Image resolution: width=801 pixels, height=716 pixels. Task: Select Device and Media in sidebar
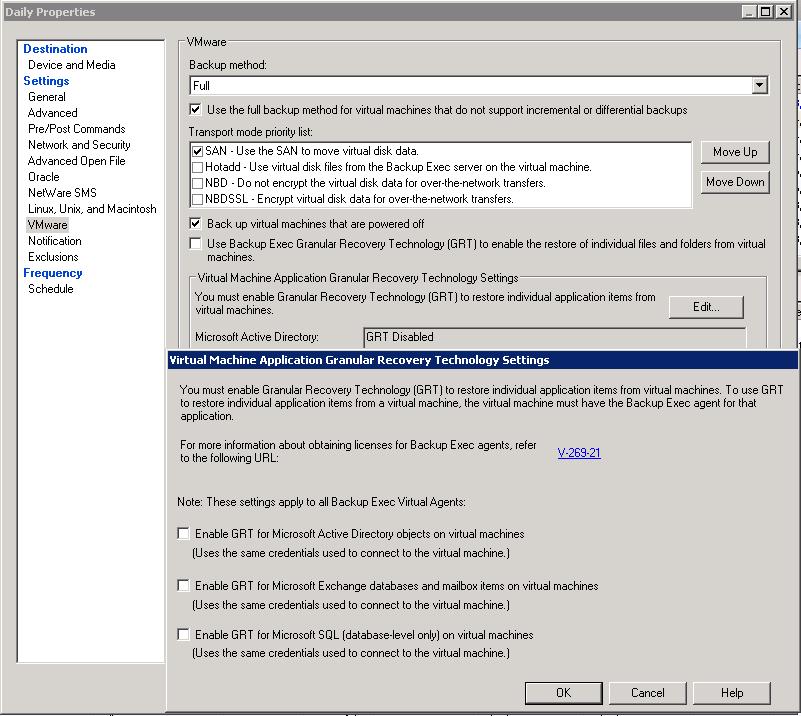(71, 65)
